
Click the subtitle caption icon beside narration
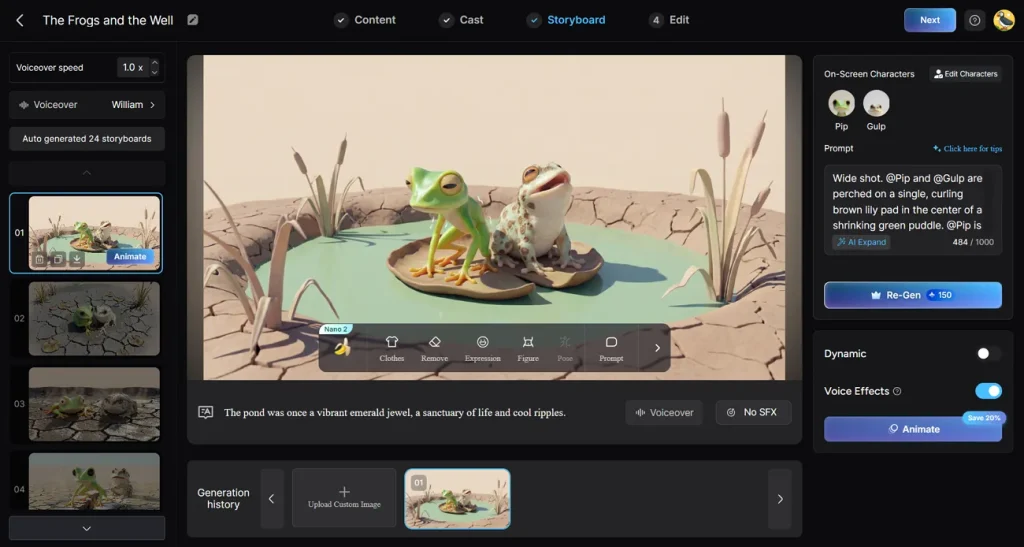click(206, 412)
